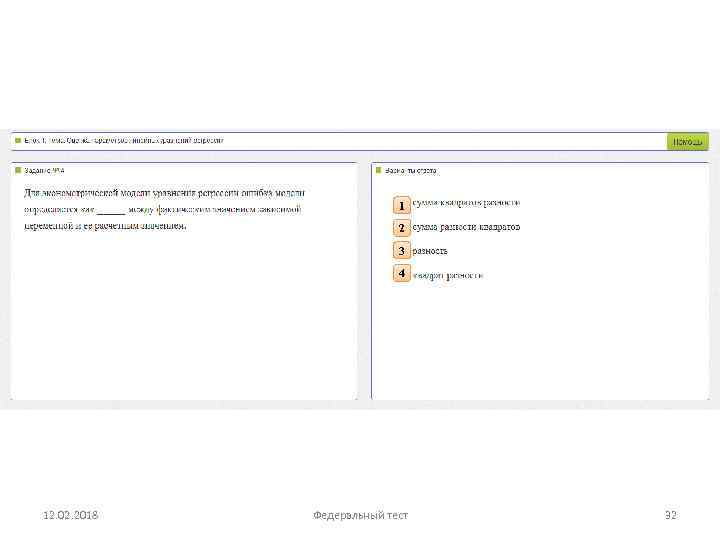
Task: Click the question text about regression model error
Action: click(164, 209)
